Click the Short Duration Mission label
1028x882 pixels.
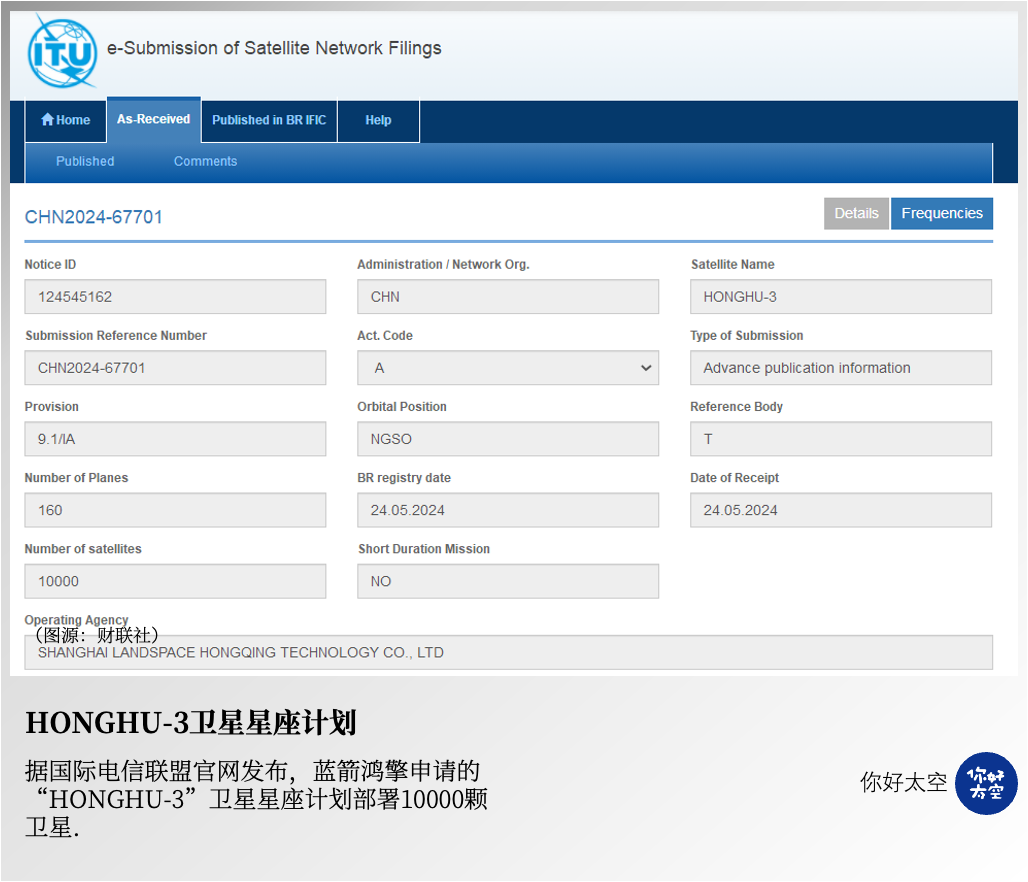point(424,549)
